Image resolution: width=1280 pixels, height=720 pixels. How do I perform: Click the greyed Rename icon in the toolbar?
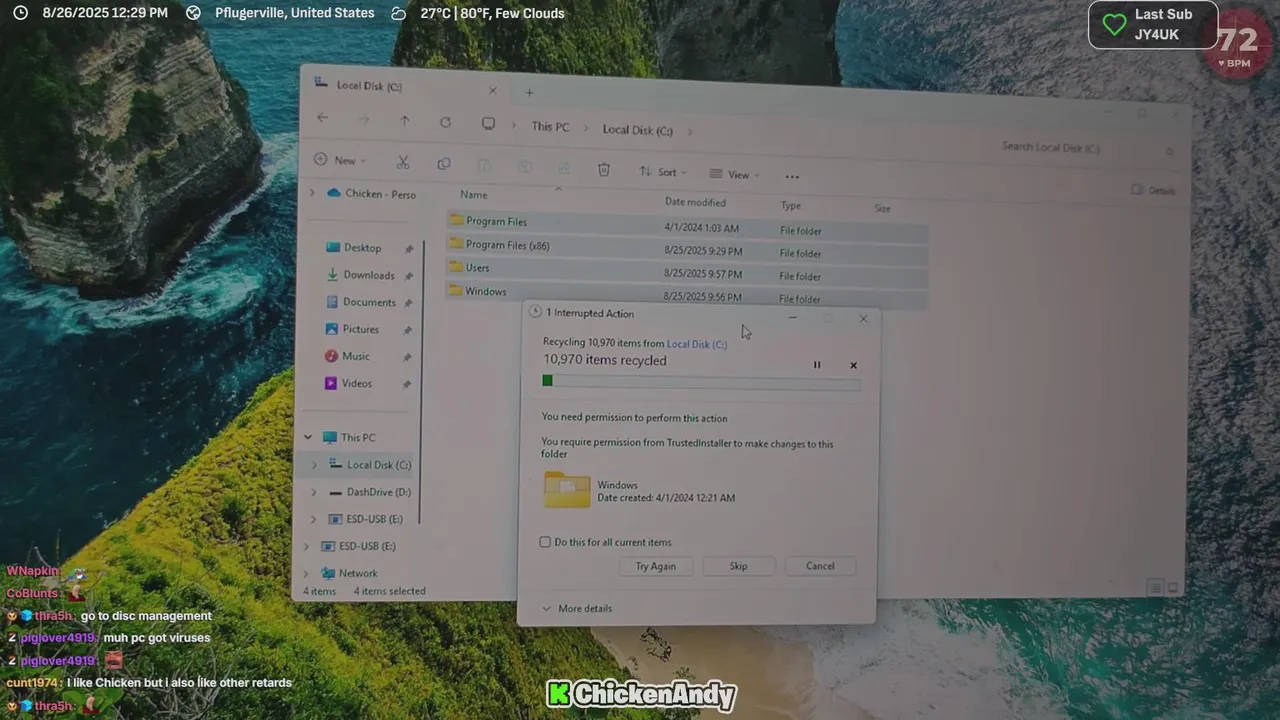point(524,167)
